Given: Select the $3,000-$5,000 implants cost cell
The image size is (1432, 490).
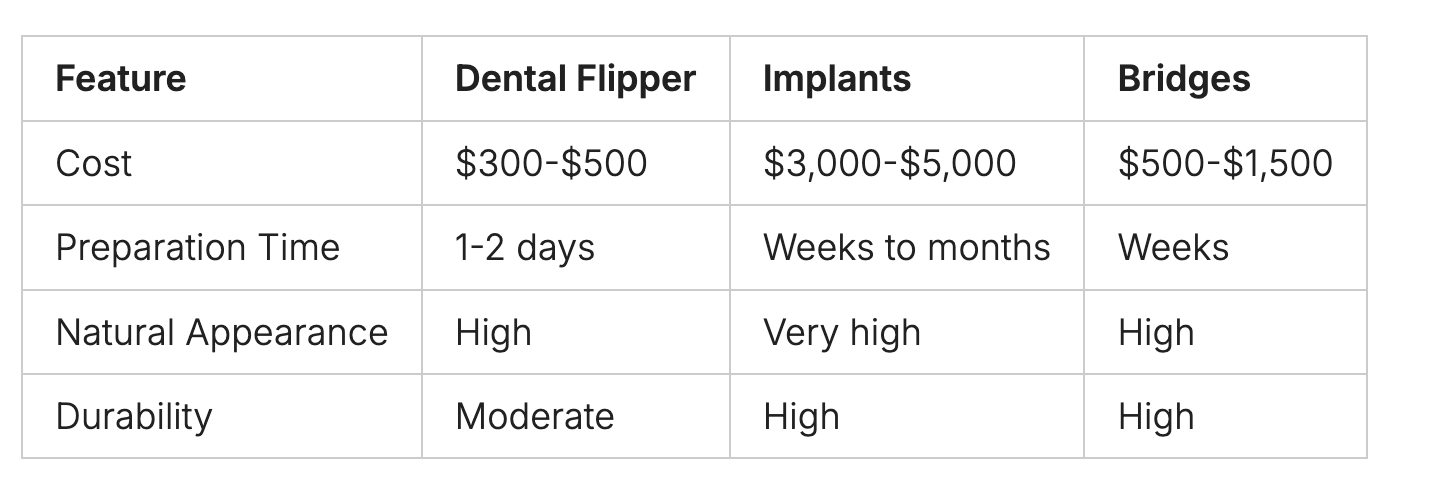Looking at the screenshot, I should point(889,163).
